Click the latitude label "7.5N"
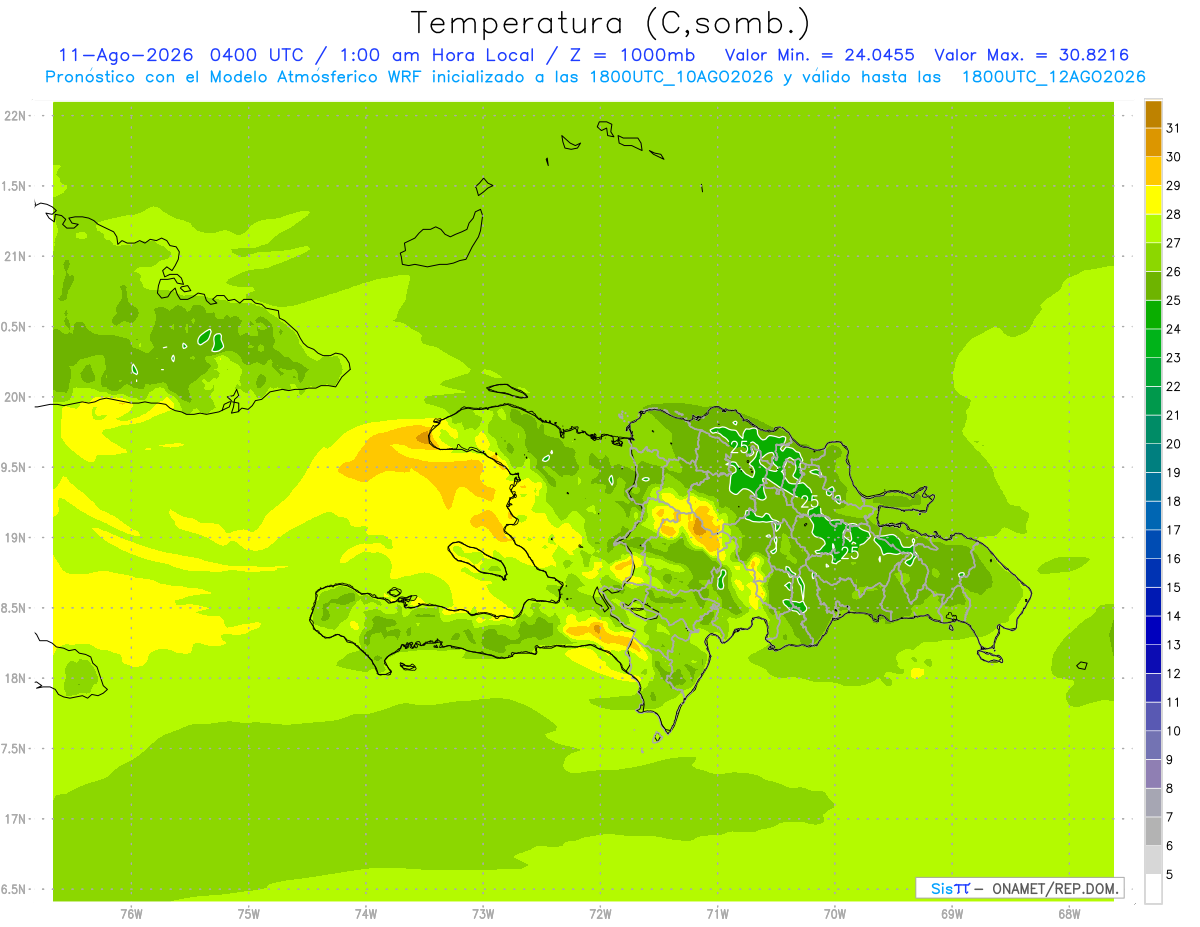 (15, 749)
